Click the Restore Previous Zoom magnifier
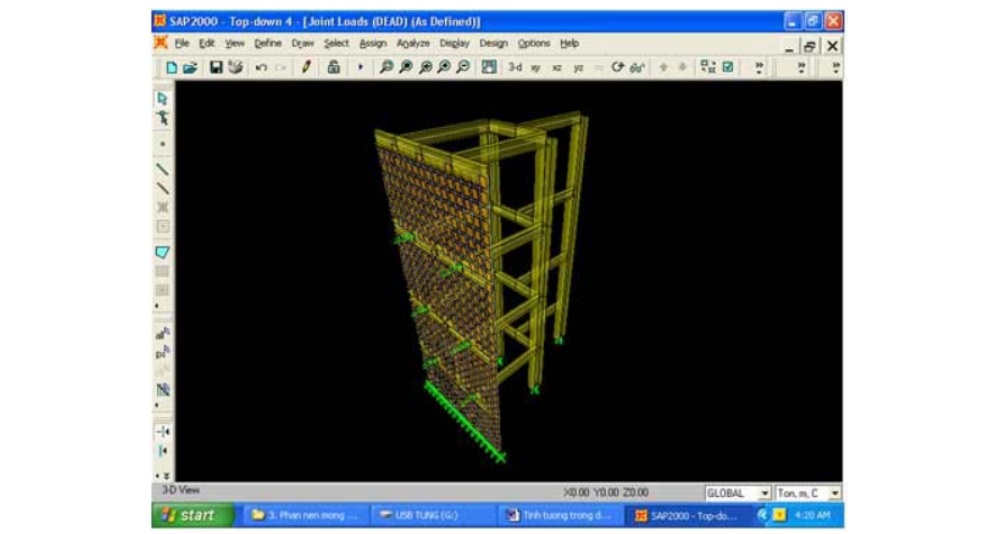 425,68
